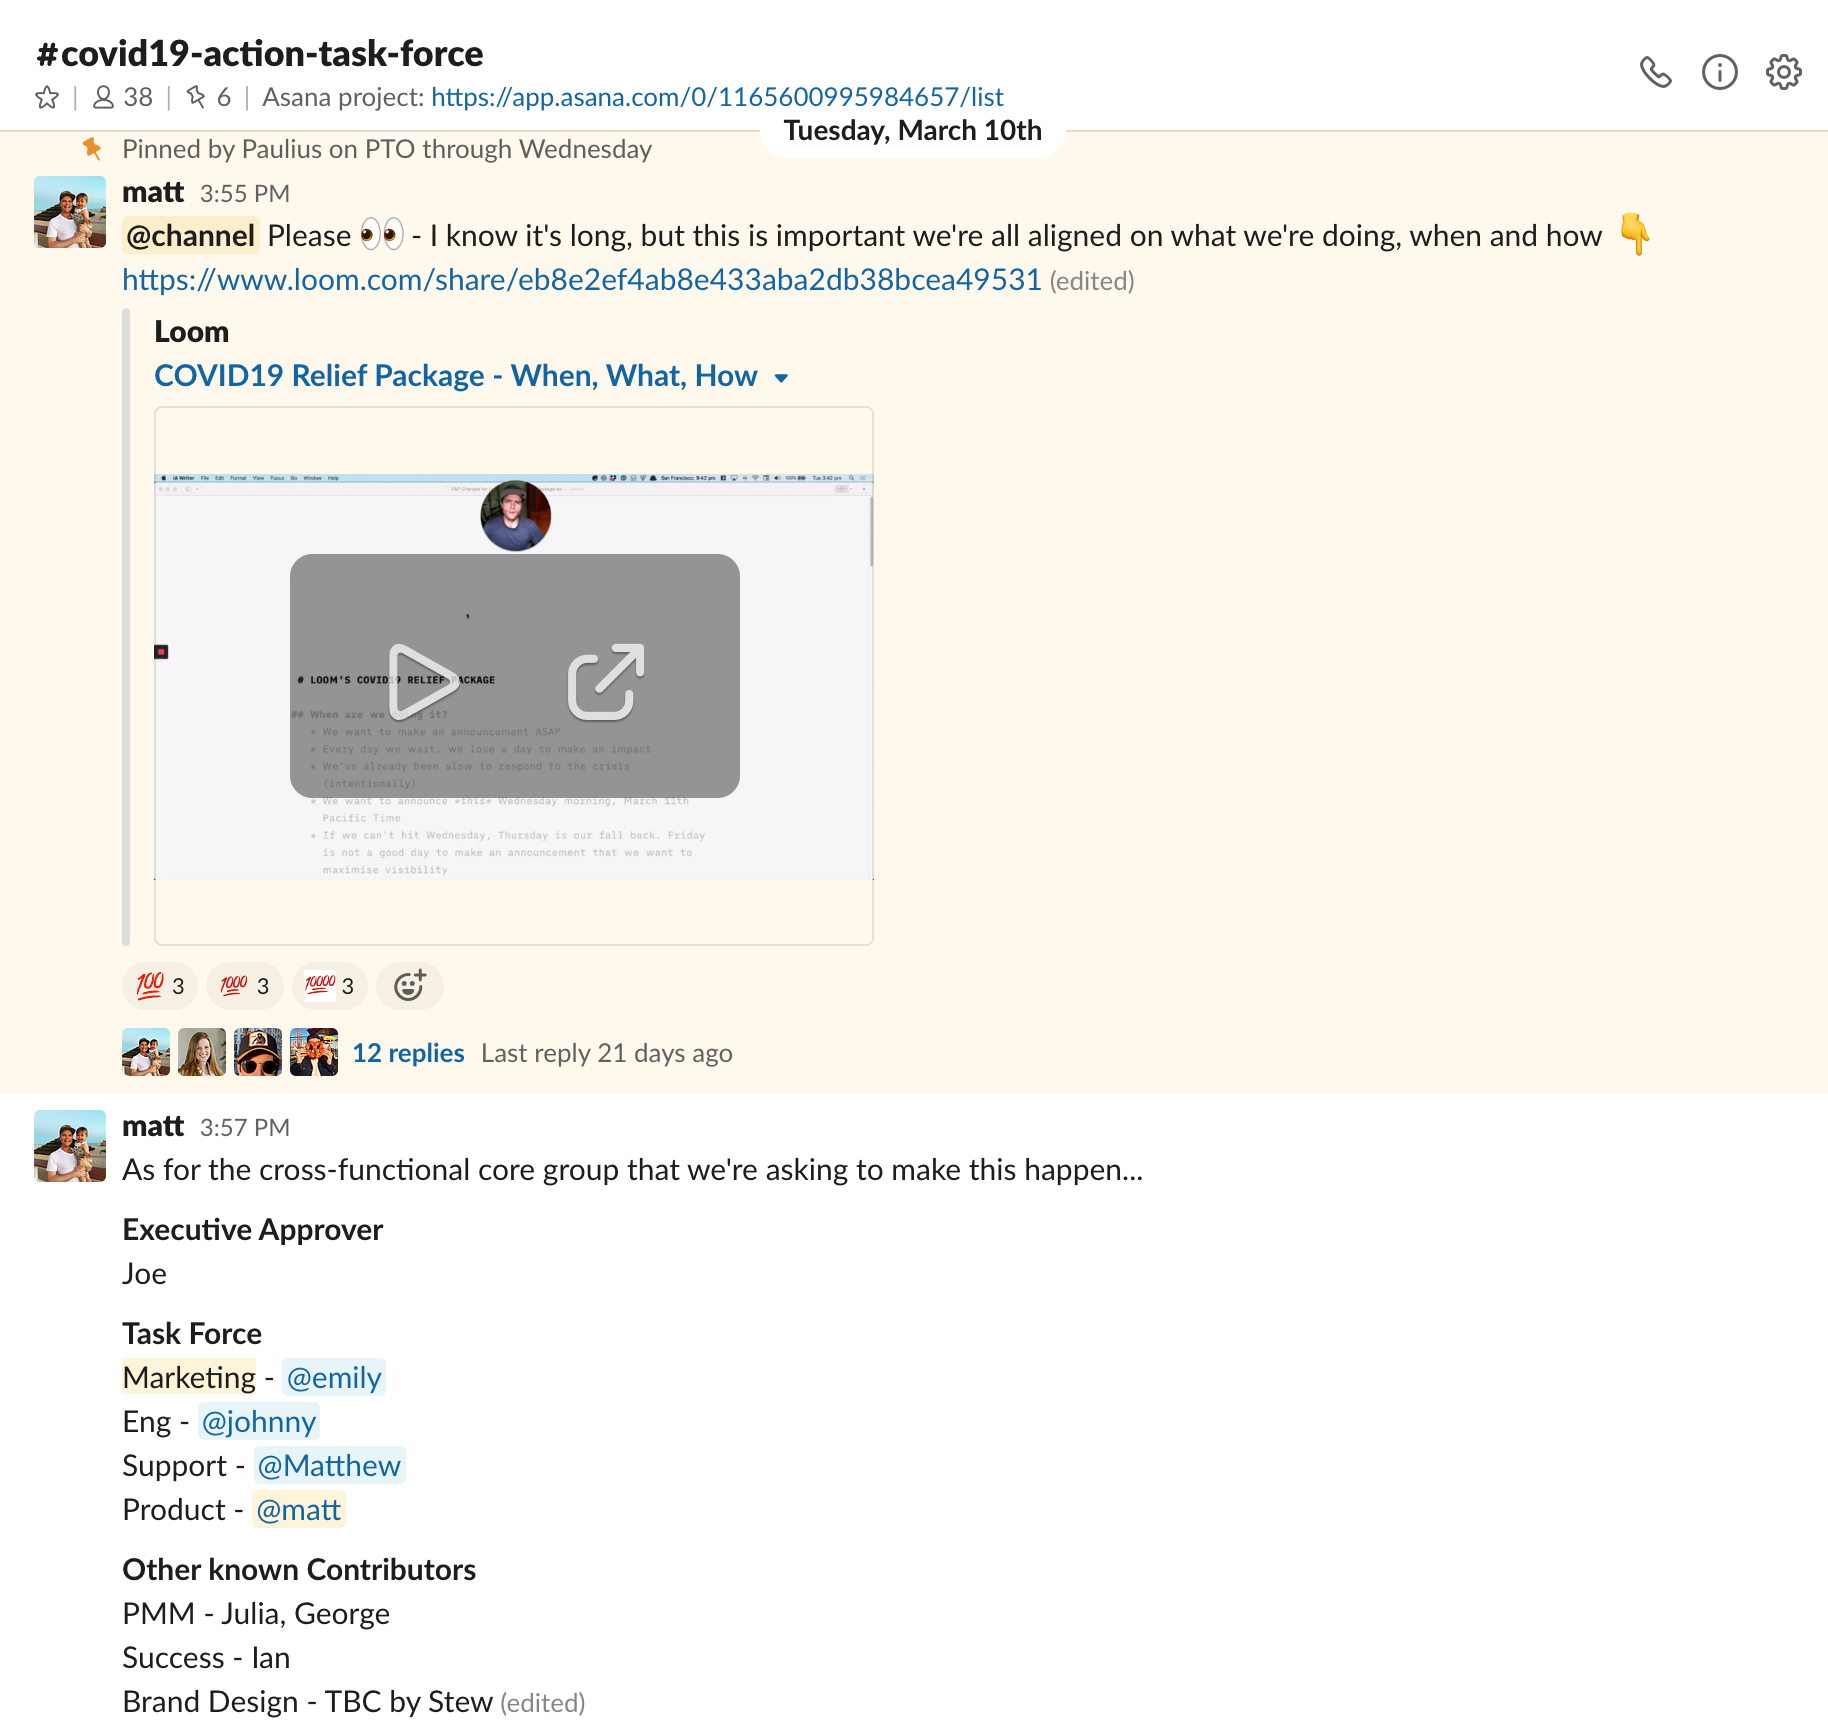Click the @emily mention

(334, 1378)
